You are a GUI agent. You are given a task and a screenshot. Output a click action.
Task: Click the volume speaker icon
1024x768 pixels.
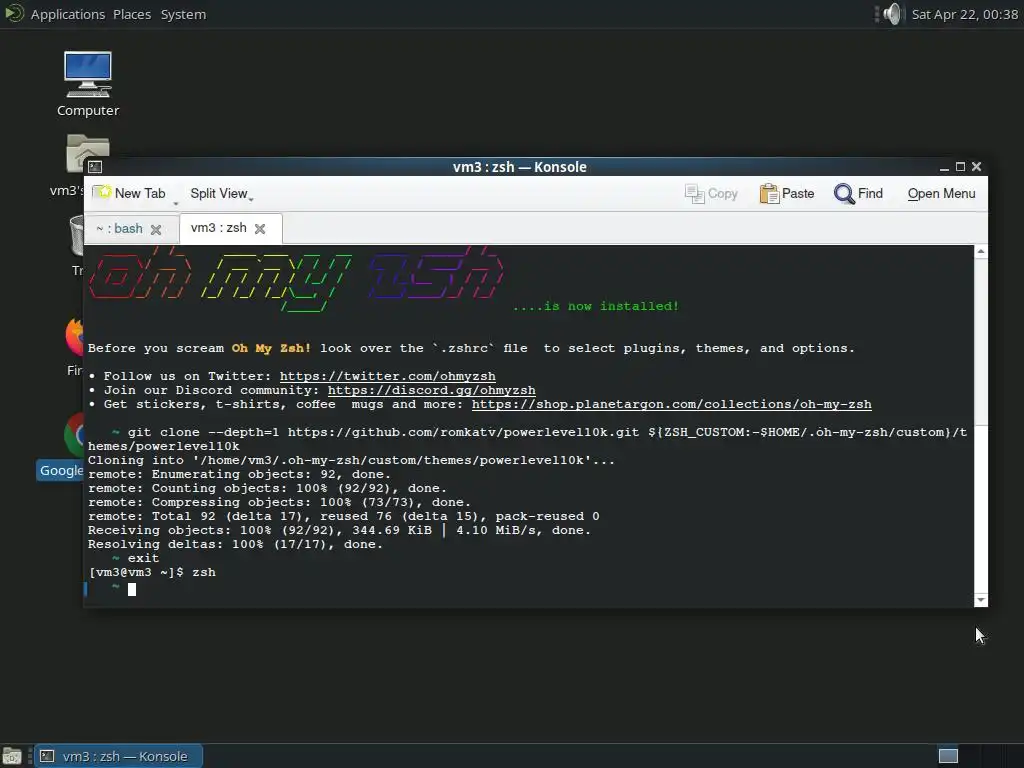point(892,14)
